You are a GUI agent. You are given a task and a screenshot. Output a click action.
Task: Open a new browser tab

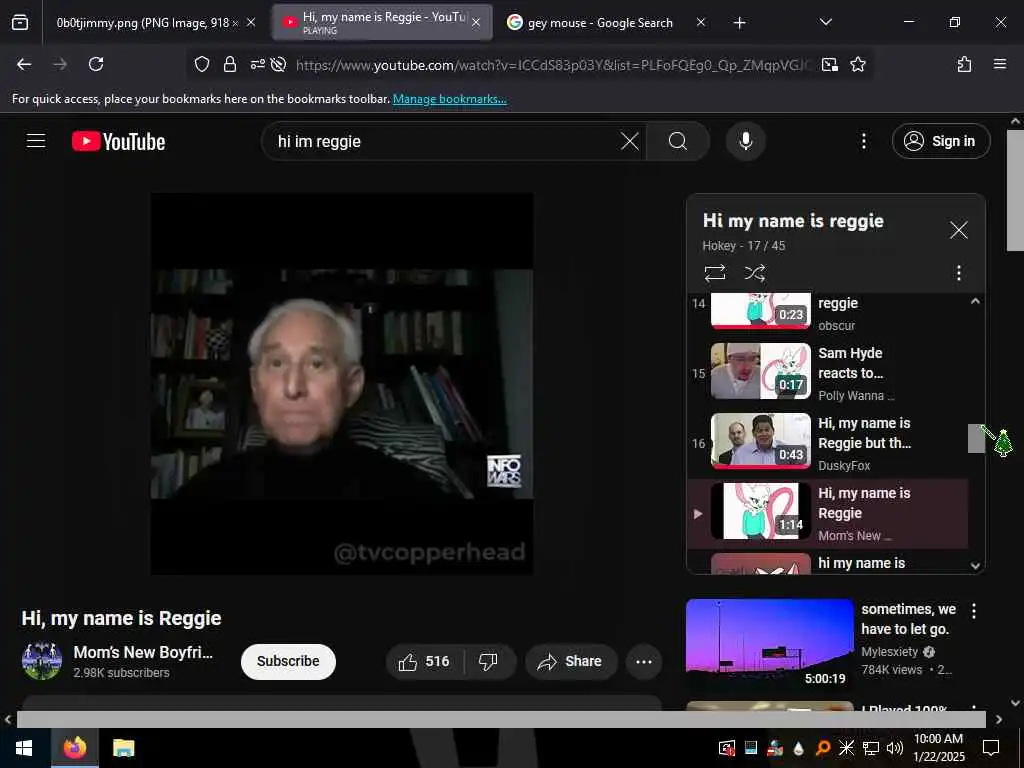tap(739, 23)
